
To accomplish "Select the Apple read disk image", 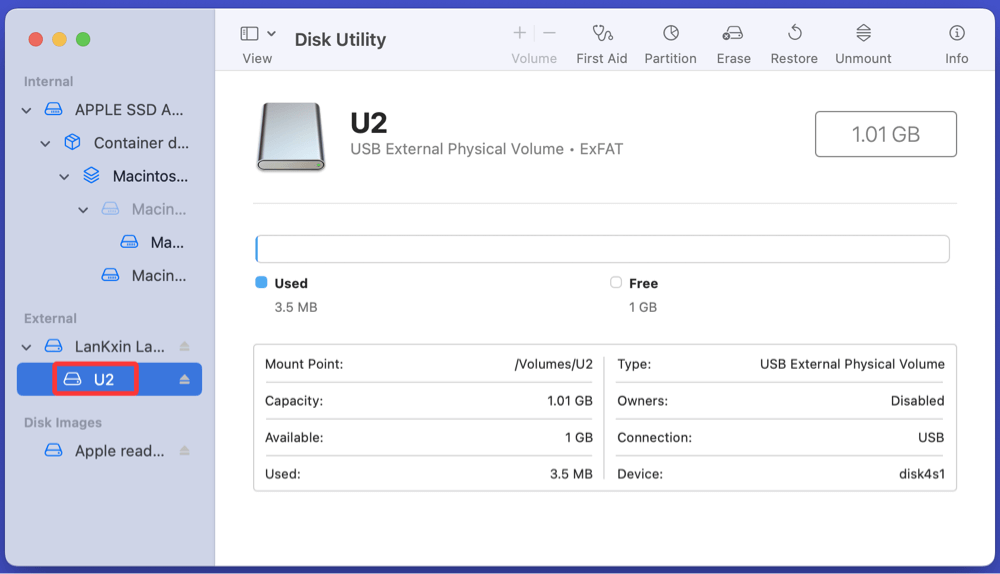I will [118, 451].
